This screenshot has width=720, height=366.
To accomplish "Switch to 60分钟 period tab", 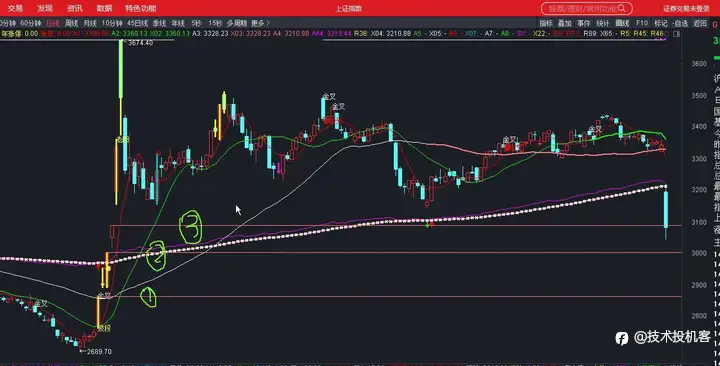I will 30,23.
